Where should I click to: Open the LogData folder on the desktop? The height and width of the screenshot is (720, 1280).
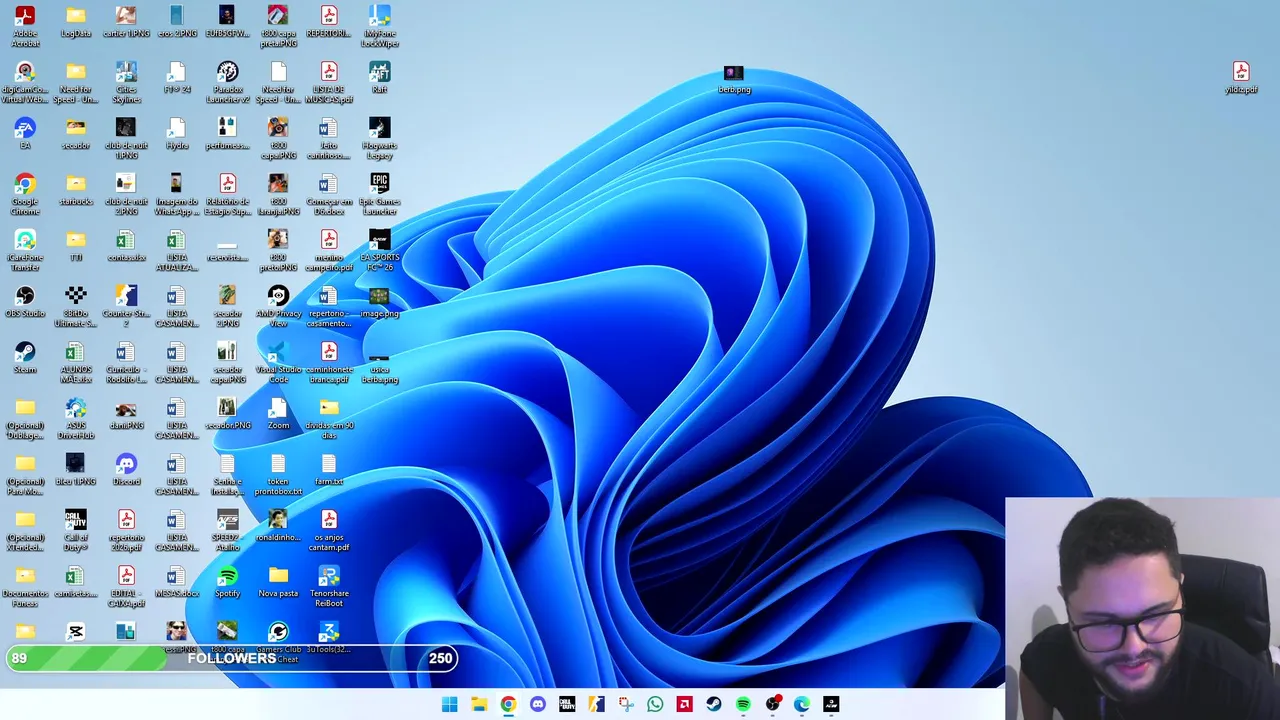[x=76, y=22]
